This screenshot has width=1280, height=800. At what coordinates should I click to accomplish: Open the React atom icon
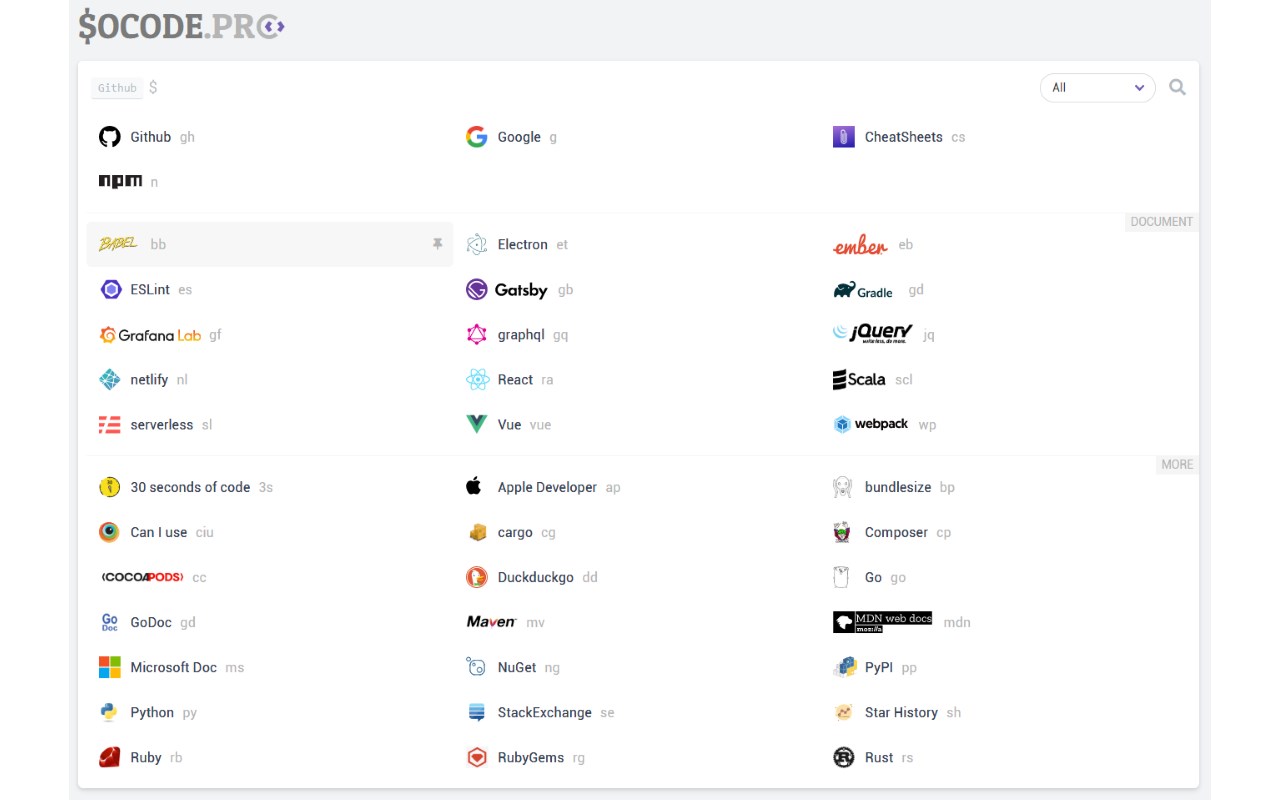[x=477, y=380]
